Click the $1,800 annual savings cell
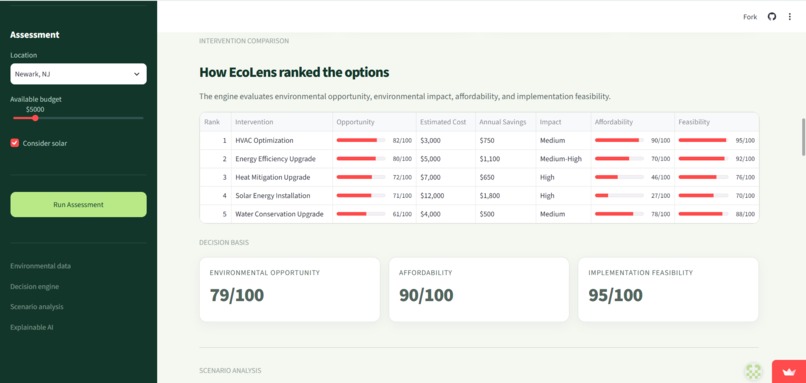 pyautogui.click(x=506, y=195)
